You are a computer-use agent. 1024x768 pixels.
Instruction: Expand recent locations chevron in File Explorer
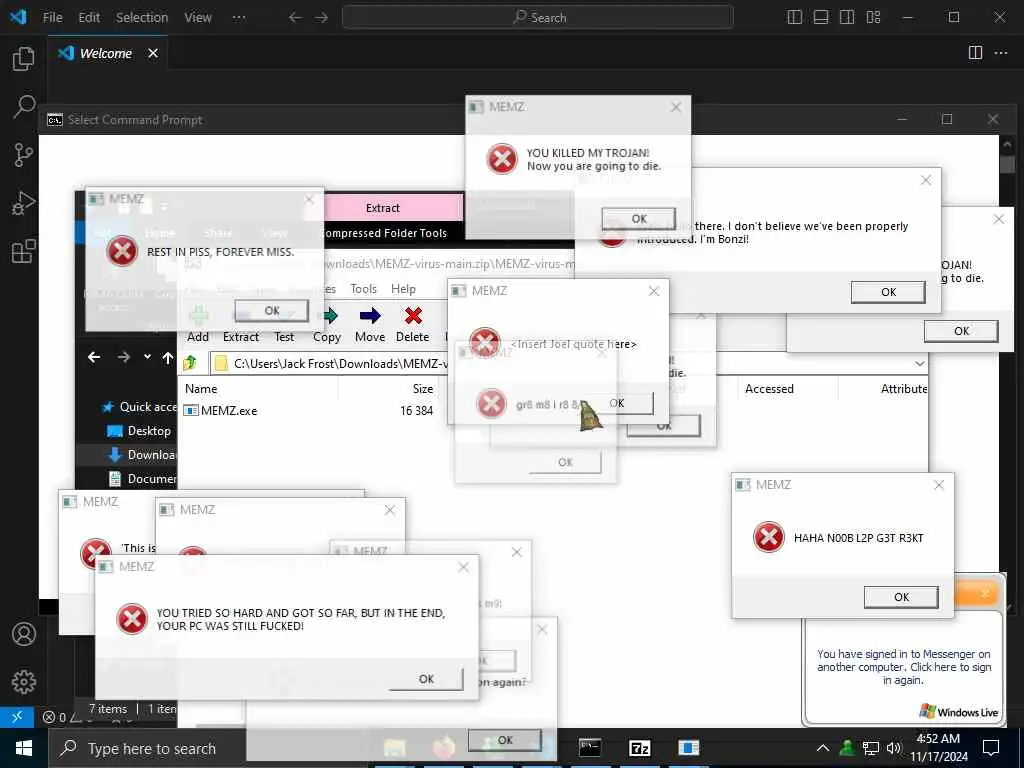point(148,357)
